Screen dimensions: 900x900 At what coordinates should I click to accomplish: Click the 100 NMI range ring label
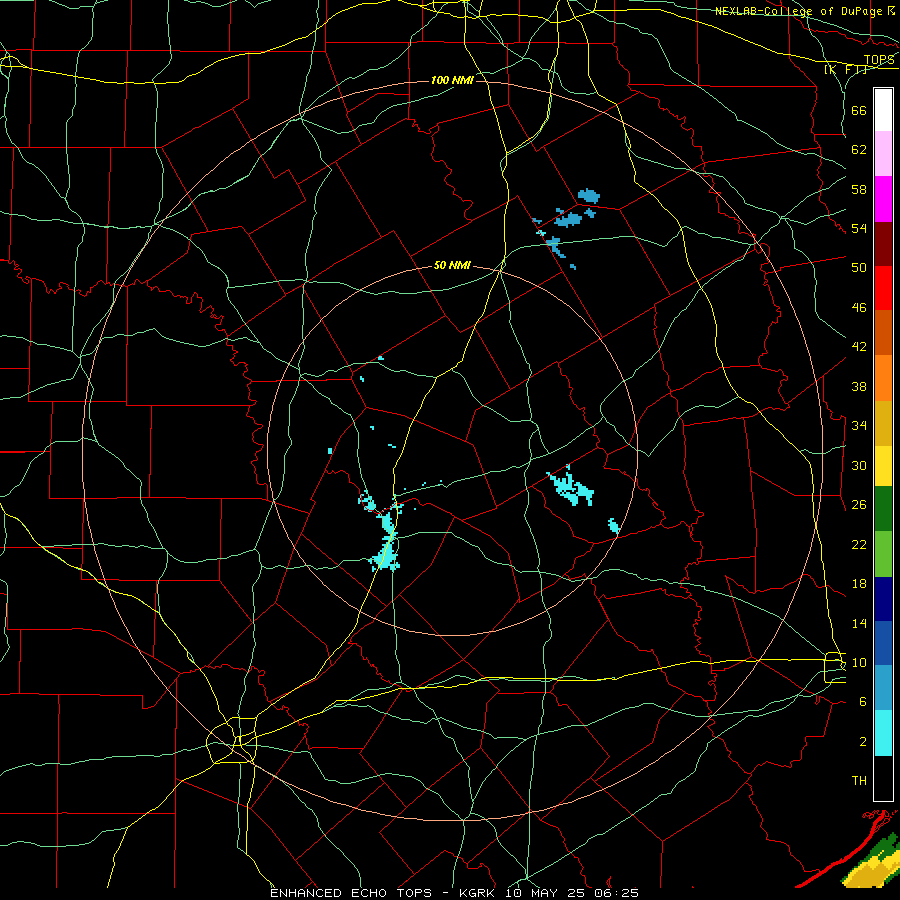coord(452,80)
